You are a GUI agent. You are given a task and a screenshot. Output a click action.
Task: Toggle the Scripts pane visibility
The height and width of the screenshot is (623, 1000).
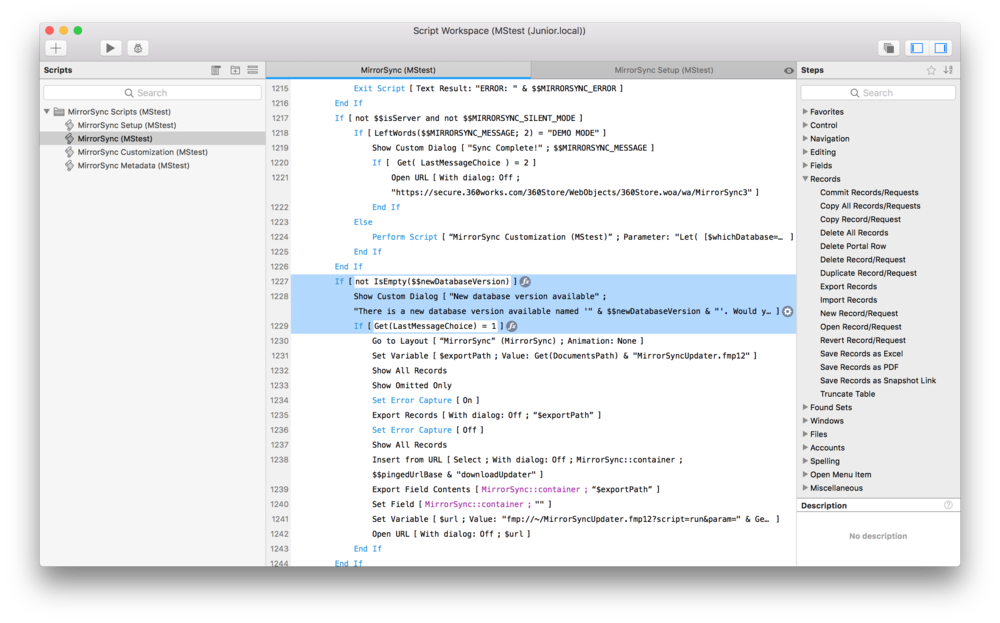(x=915, y=48)
